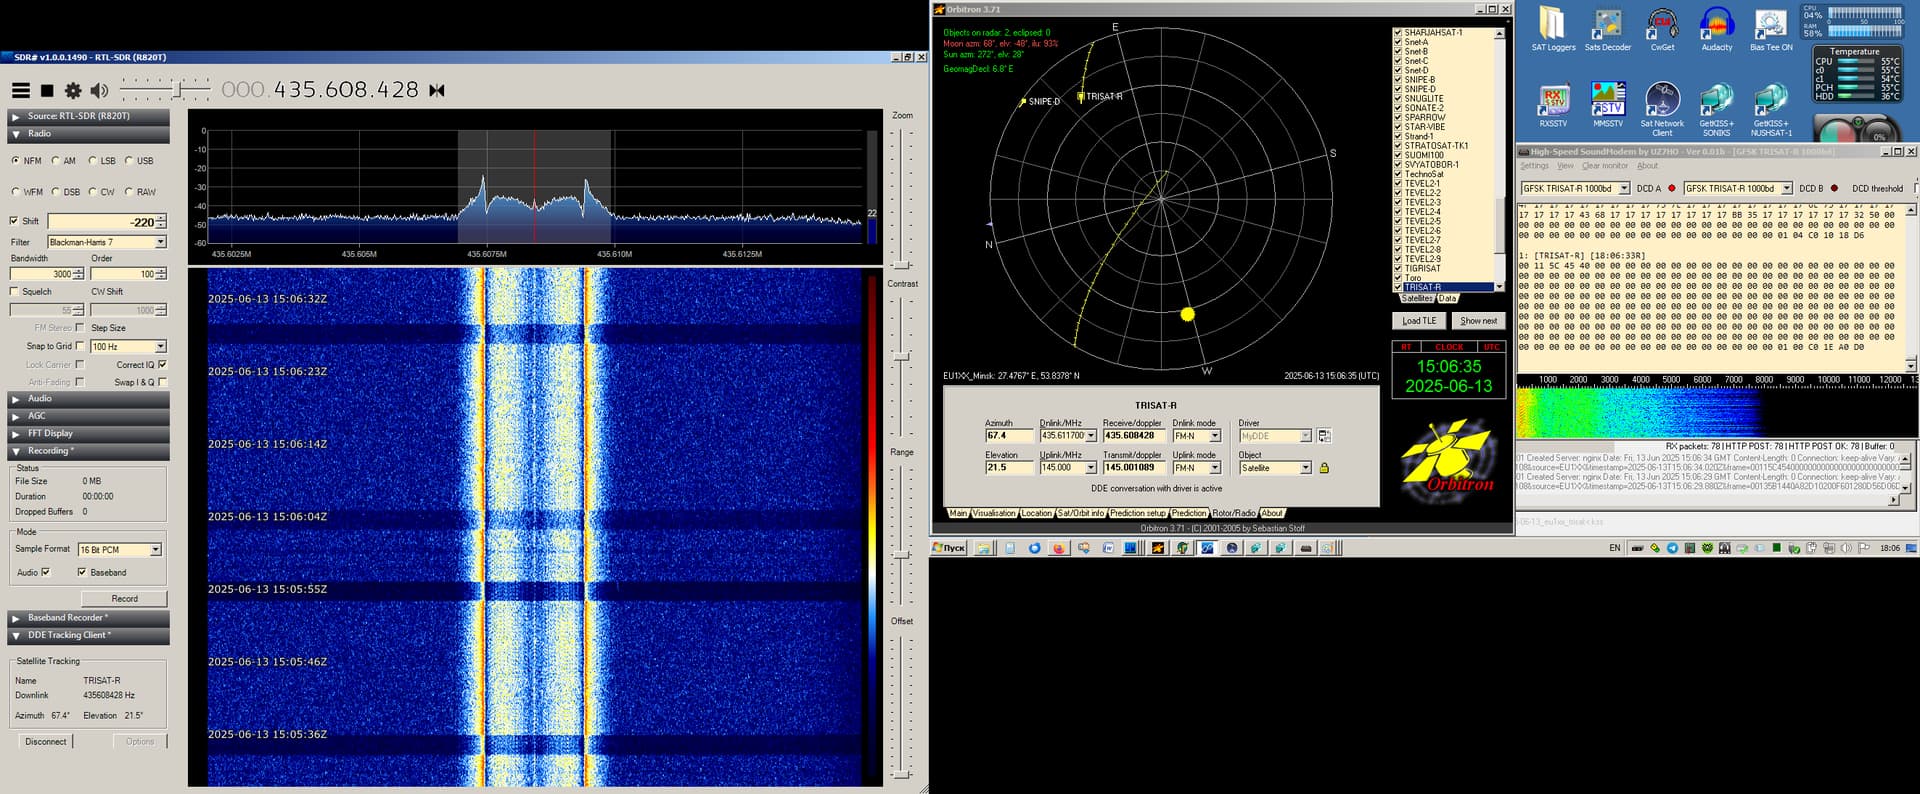Open Orbitron Prediction setup tab
This screenshot has width=1920, height=794.
pos(1138,513)
